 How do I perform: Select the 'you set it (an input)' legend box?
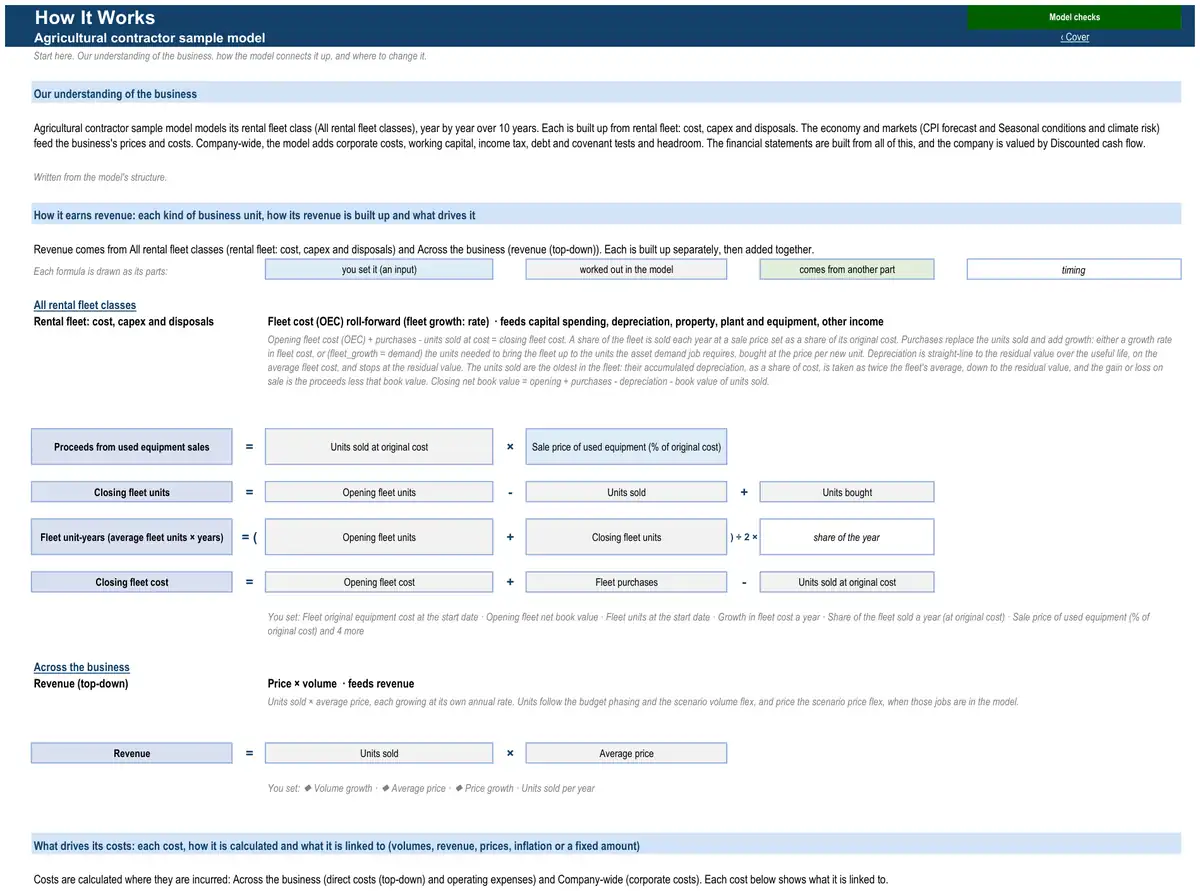coord(379,269)
